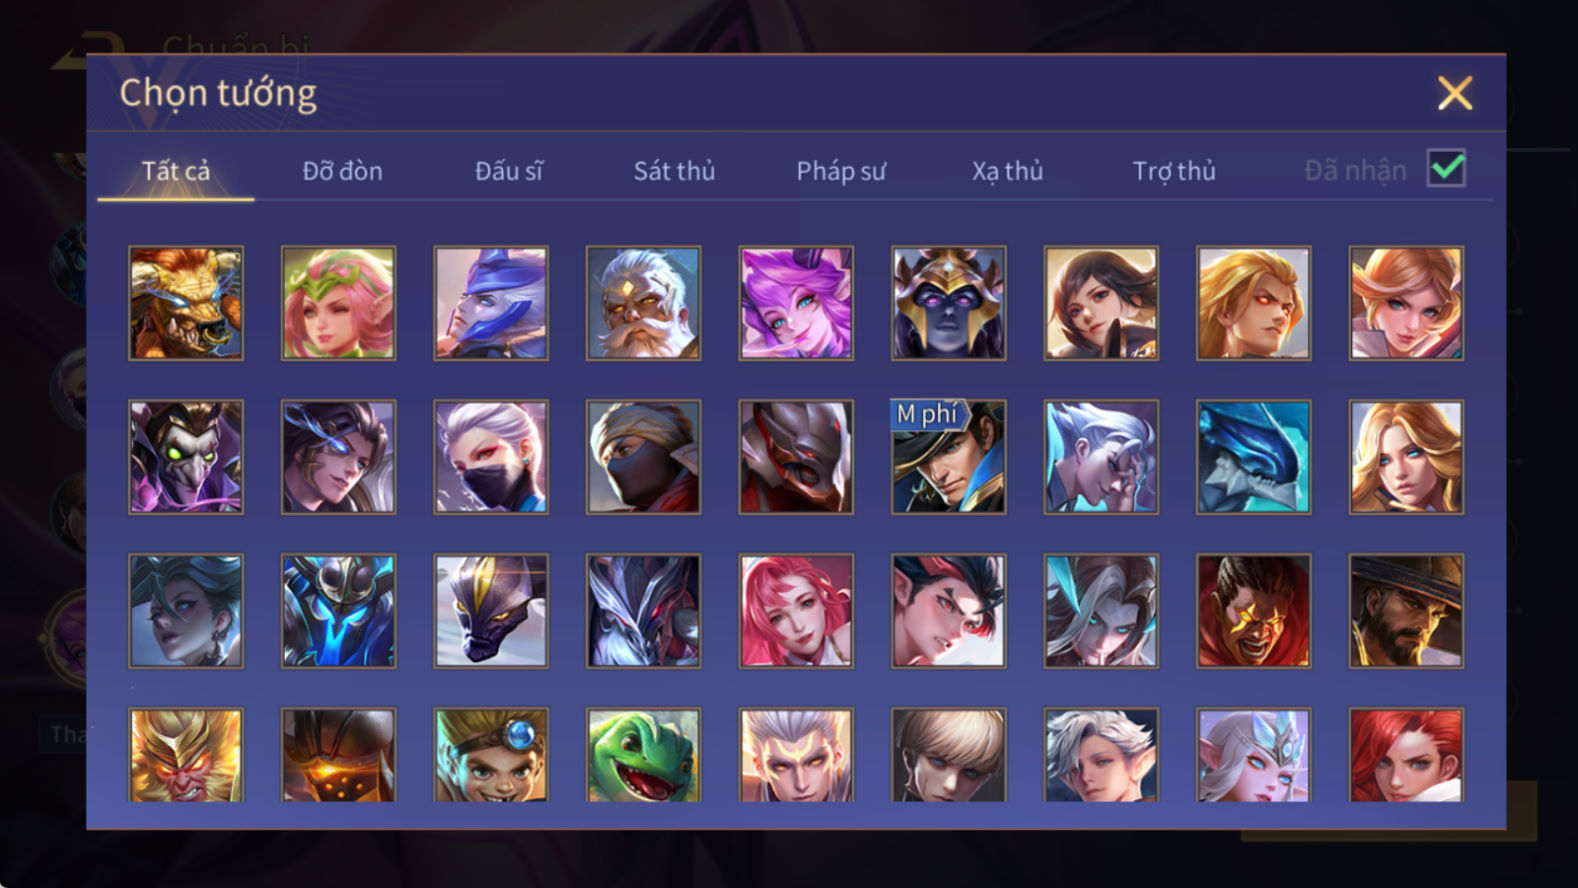Close the Chọn tướng dialog

pos(1455,93)
